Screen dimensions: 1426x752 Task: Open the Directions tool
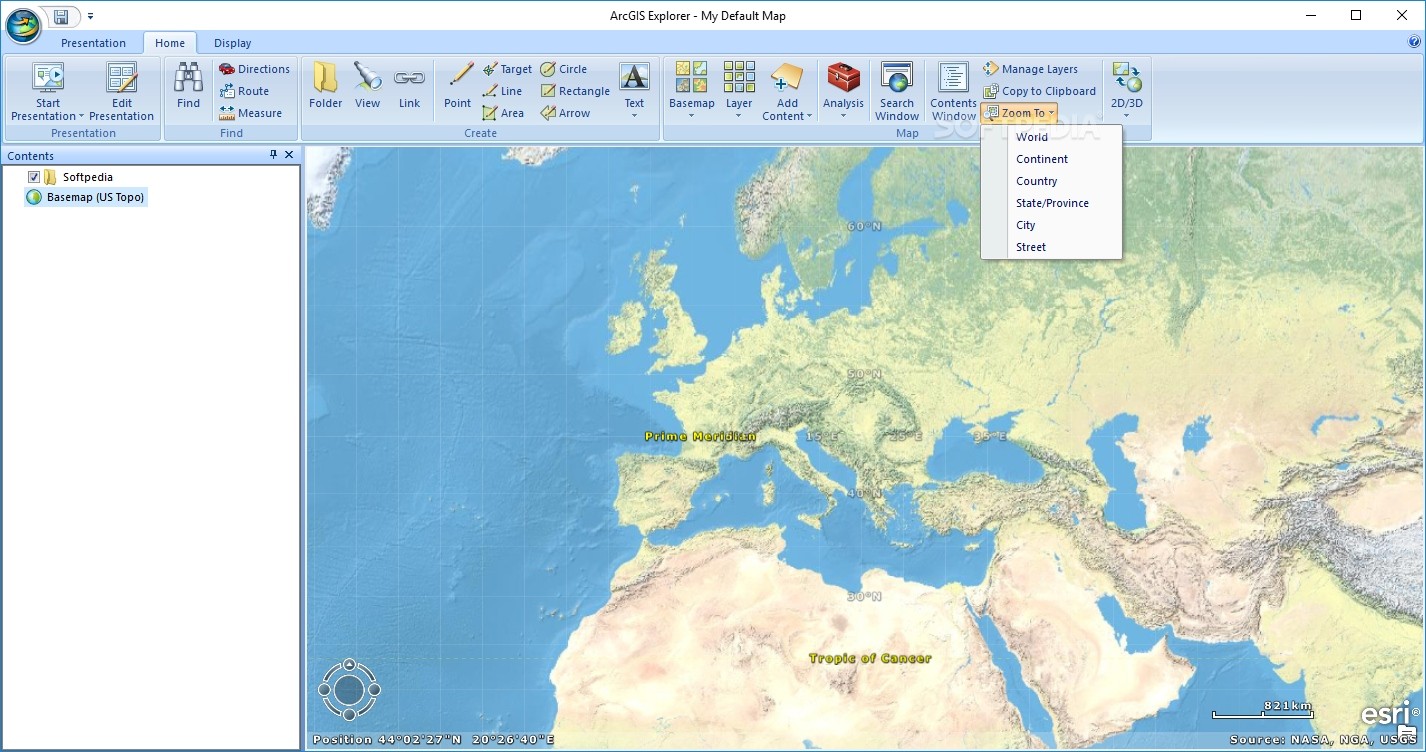click(x=254, y=69)
